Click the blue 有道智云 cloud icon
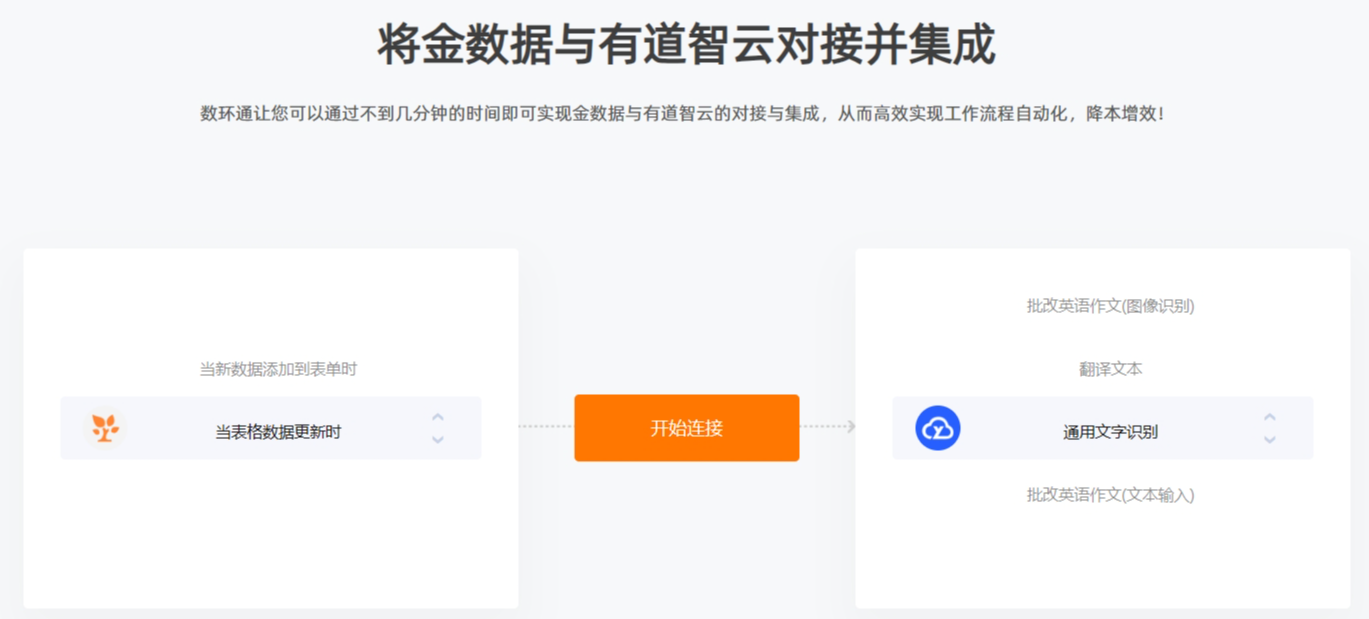The width and height of the screenshot is (1369, 619). [938, 428]
